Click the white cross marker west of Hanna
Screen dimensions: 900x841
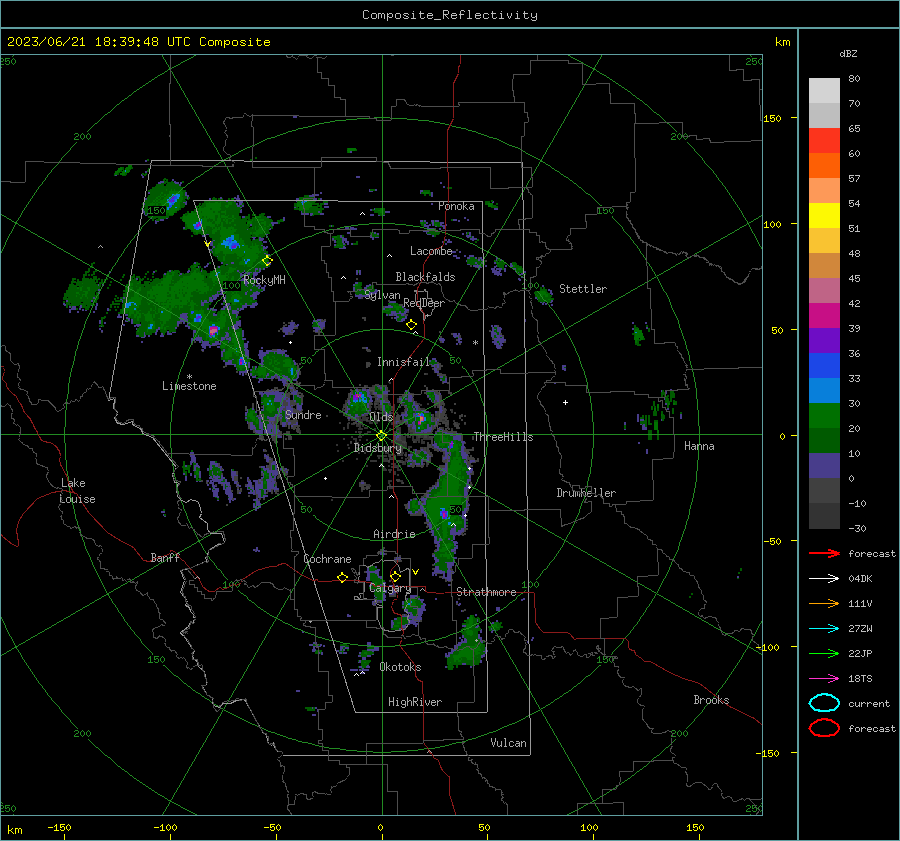coord(565,402)
